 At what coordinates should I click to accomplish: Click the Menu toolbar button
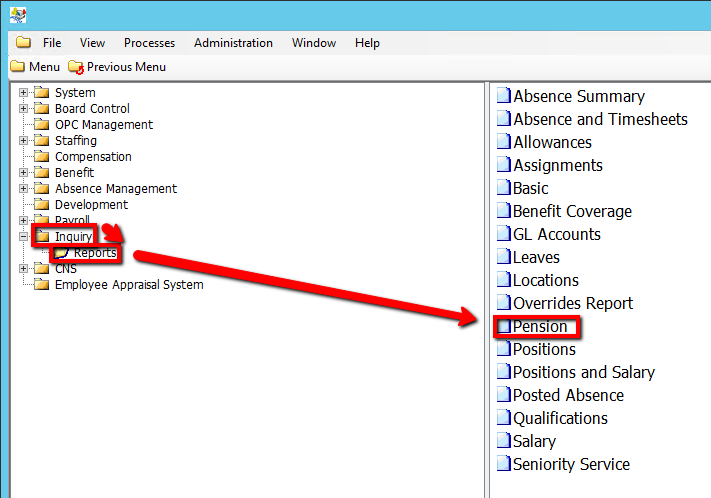click(x=35, y=67)
